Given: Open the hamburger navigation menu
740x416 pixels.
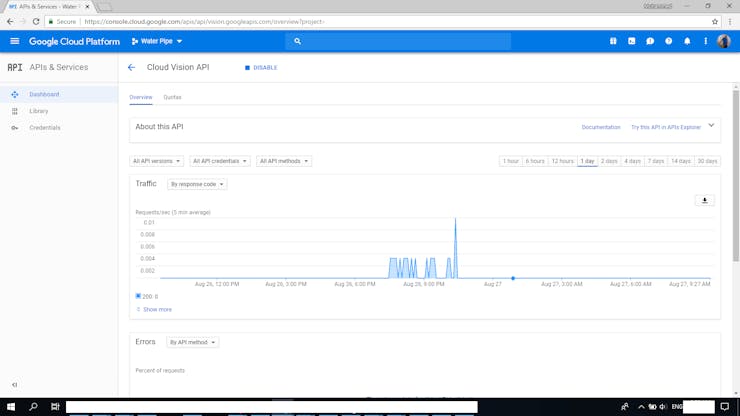Looking at the screenshot, I should tap(15, 41).
